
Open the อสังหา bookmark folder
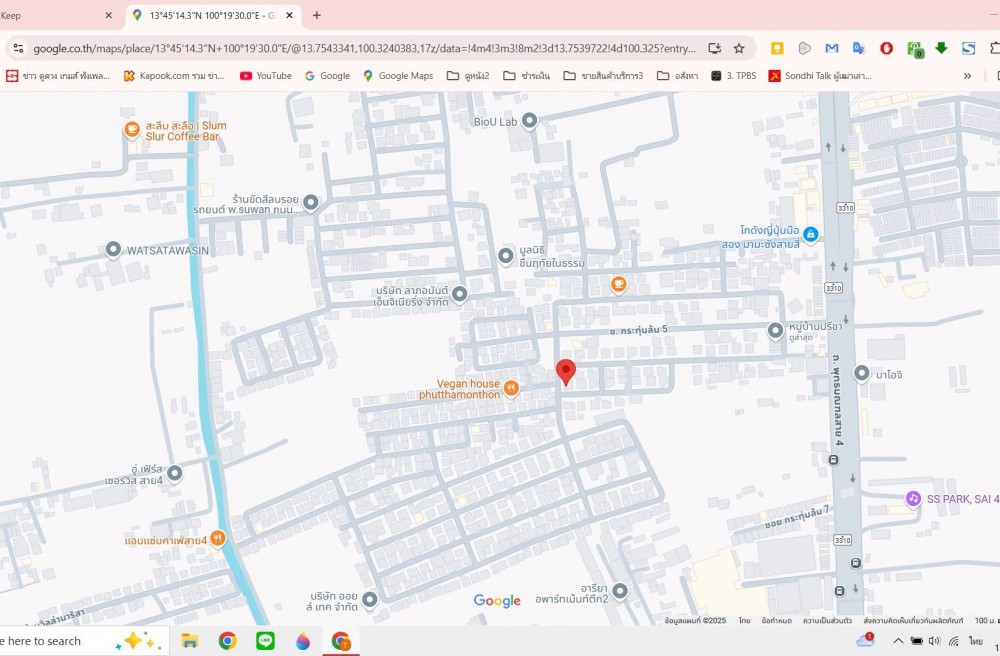pyautogui.click(x=677, y=76)
